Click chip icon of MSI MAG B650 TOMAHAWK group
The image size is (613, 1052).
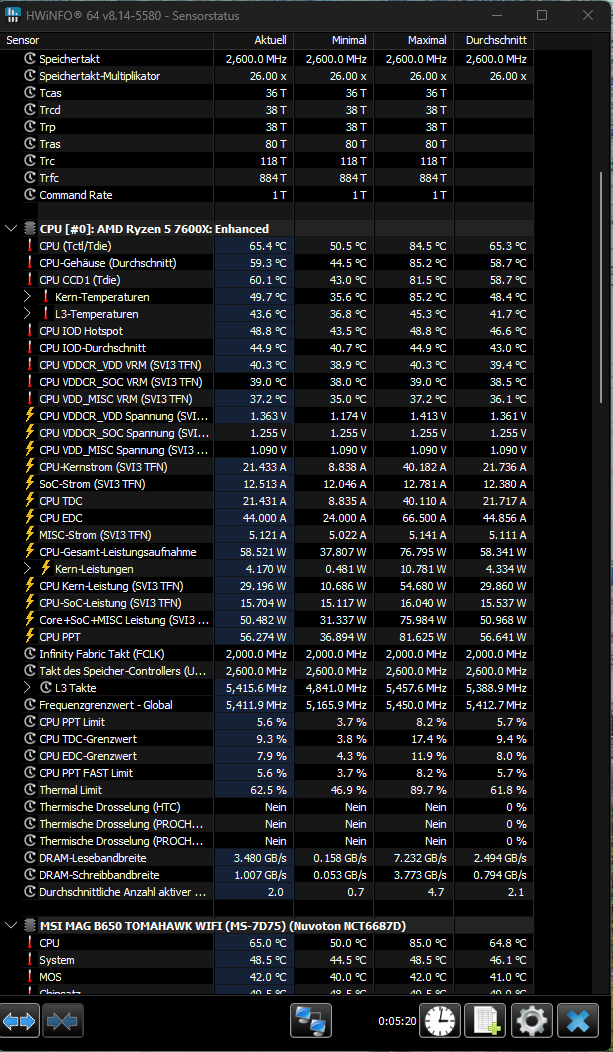30,926
